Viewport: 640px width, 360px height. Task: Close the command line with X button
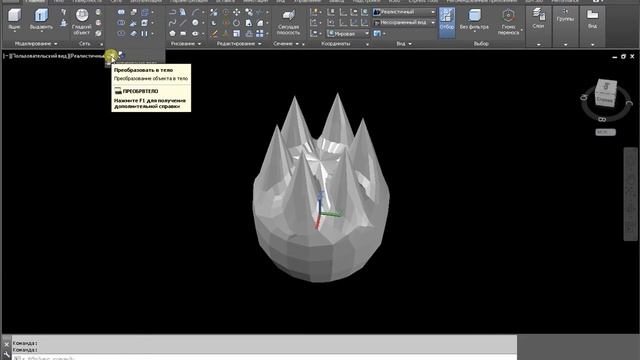(6, 344)
